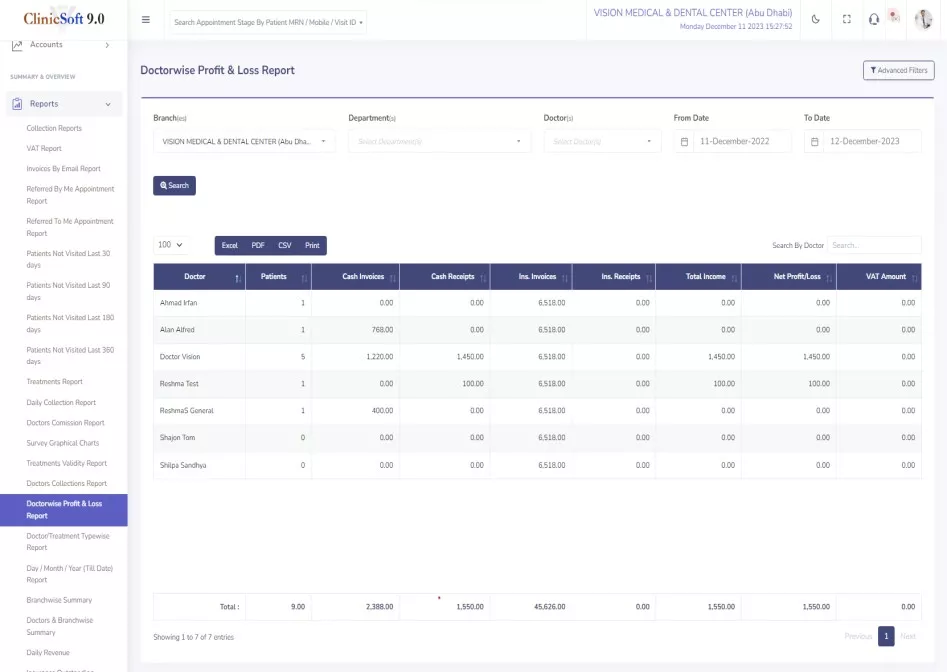Open Doctors Collections Report in sidebar

pyautogui.click(x=66, y=484)
